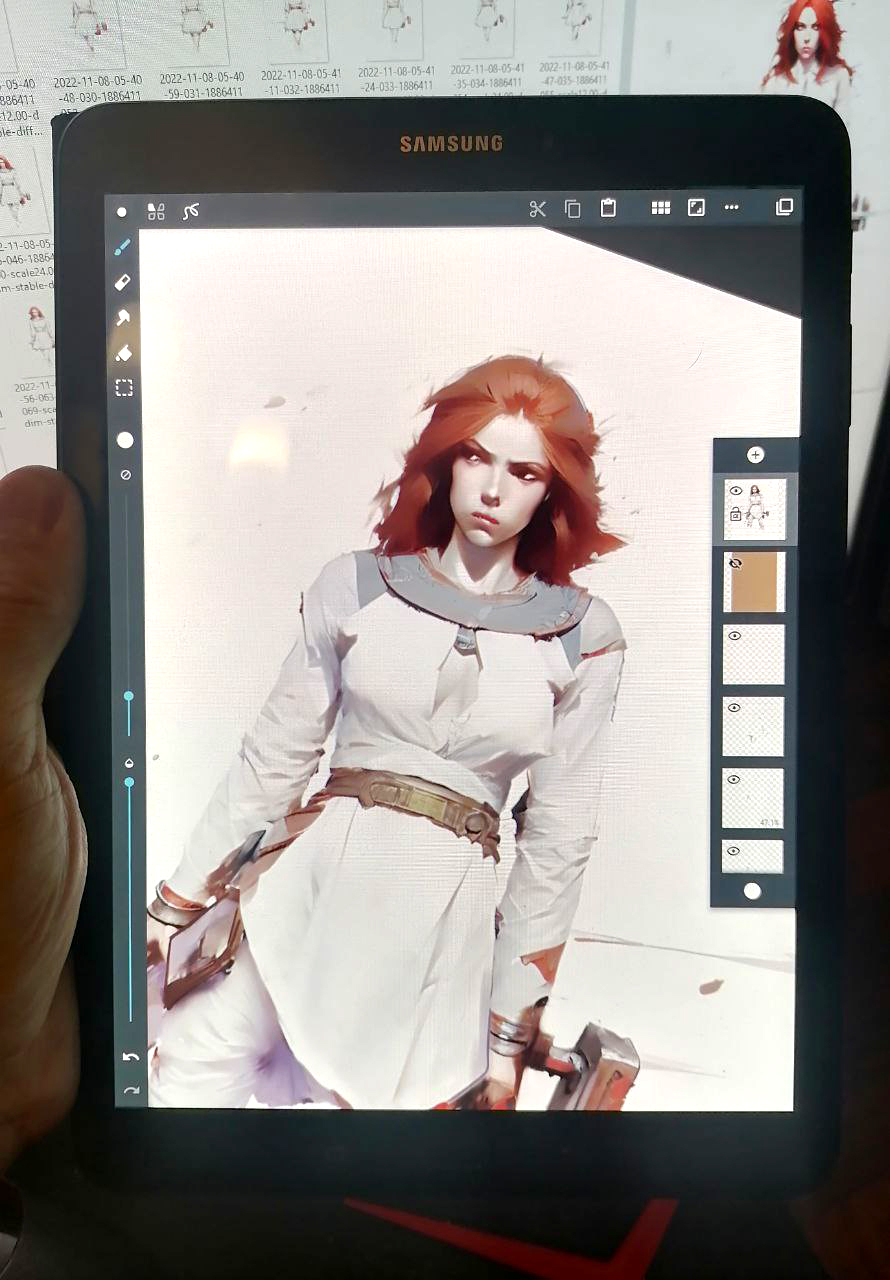
Task: Show the hidden tan-colored layer
Action: (x=735, y=564)
